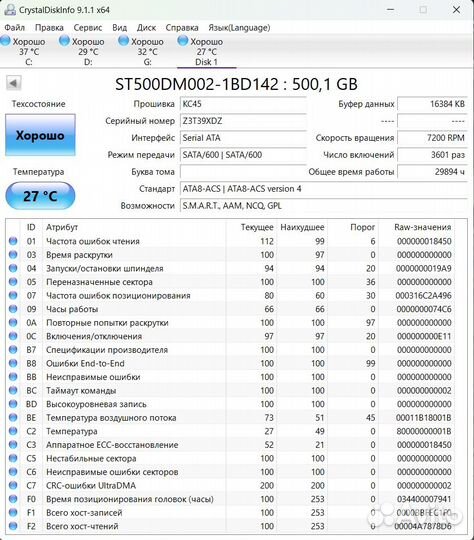Image resolution: width=474 pixels, height=540 pixels.
Task: Click status icon of row 01
Action: pos(13,241)
